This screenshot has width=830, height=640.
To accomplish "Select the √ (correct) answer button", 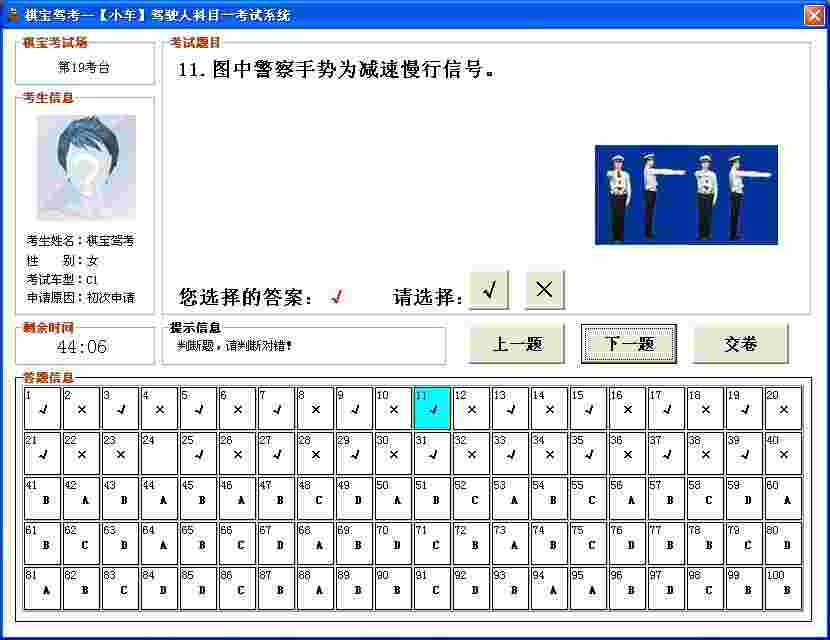I will pyautogui.click(x=489, y=289).
